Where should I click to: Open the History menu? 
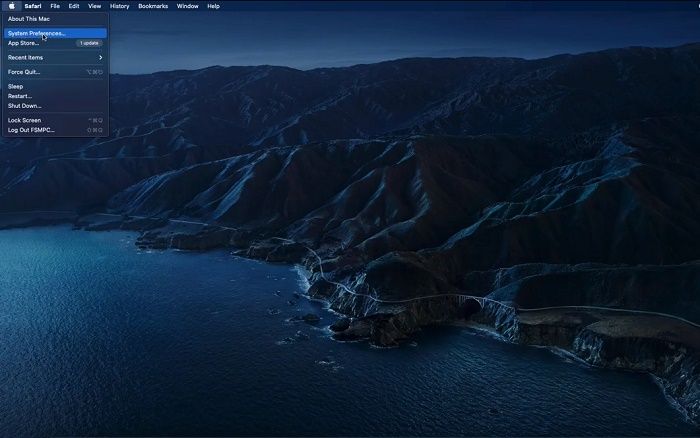pyautogui.click(x=120, y=6)
